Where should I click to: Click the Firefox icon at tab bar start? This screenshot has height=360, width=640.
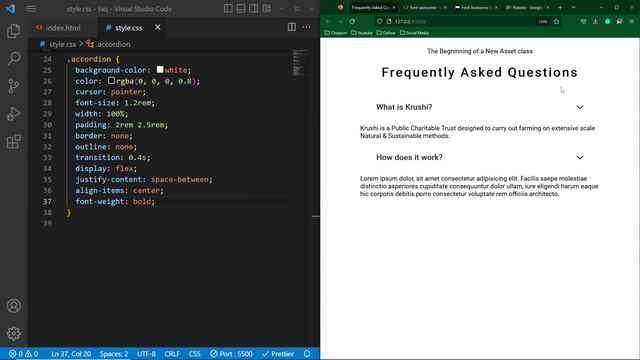(x=340, y=7)
